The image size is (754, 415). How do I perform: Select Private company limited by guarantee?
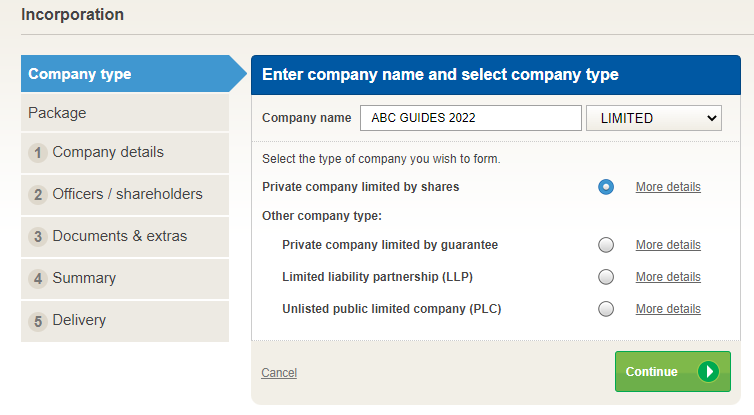coord(606,245)
